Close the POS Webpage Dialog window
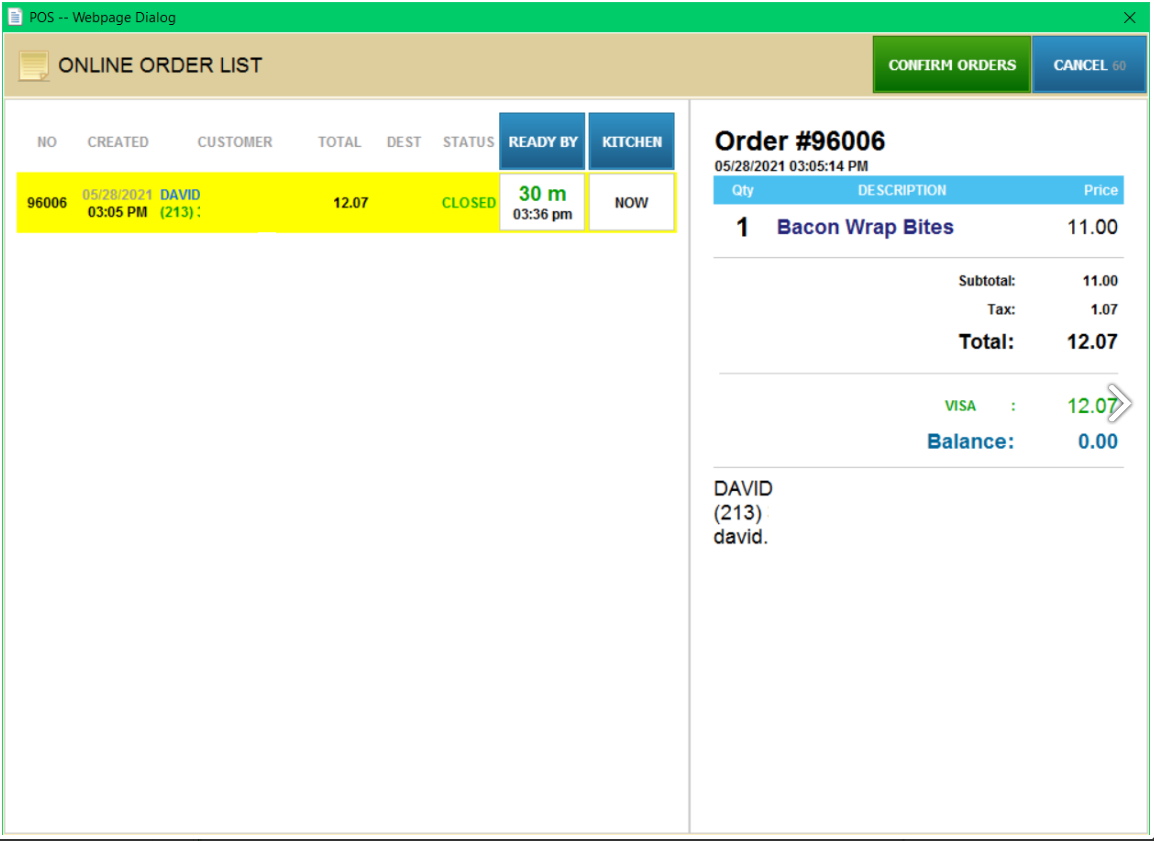The image size is (1154, 841). coord(1130,17)
